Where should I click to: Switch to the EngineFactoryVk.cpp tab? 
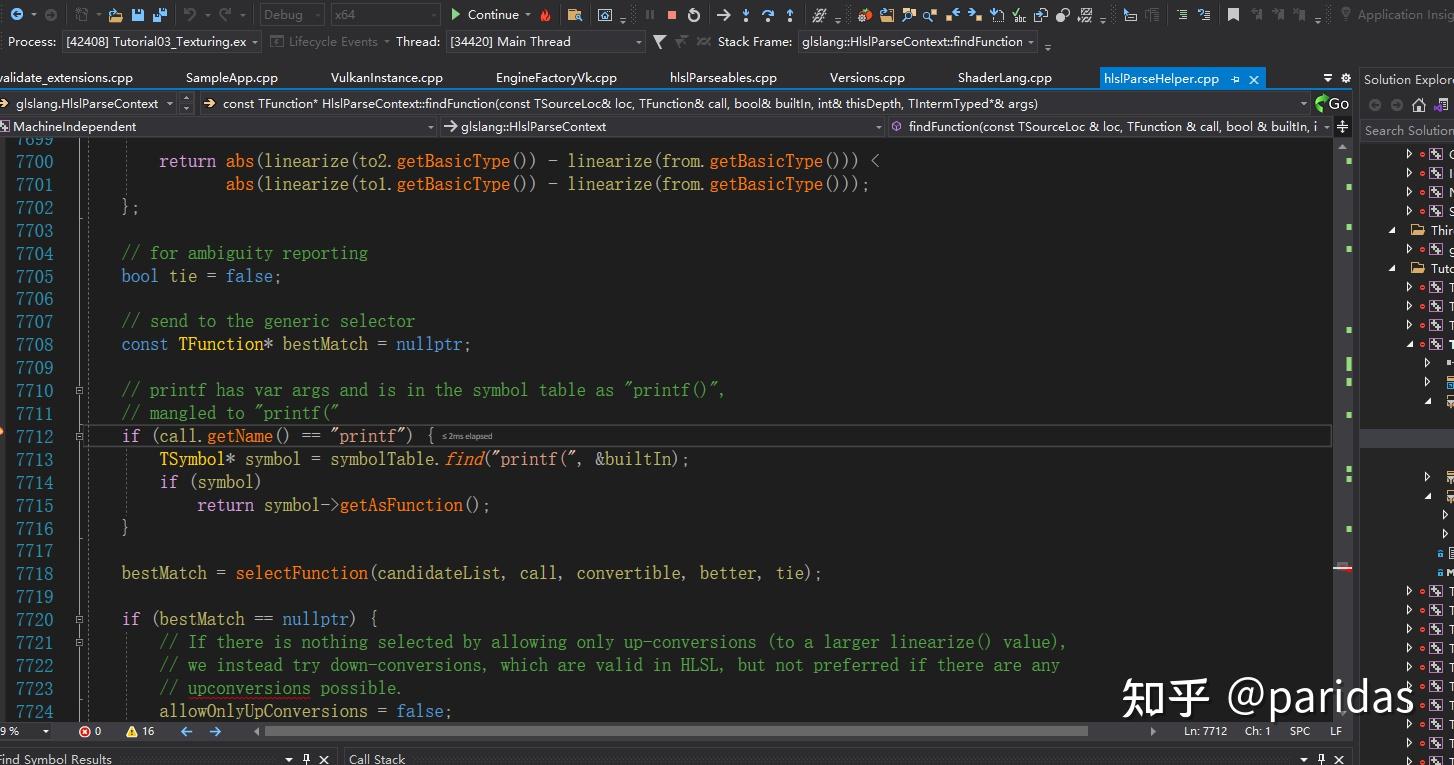[x=556, y=78]
